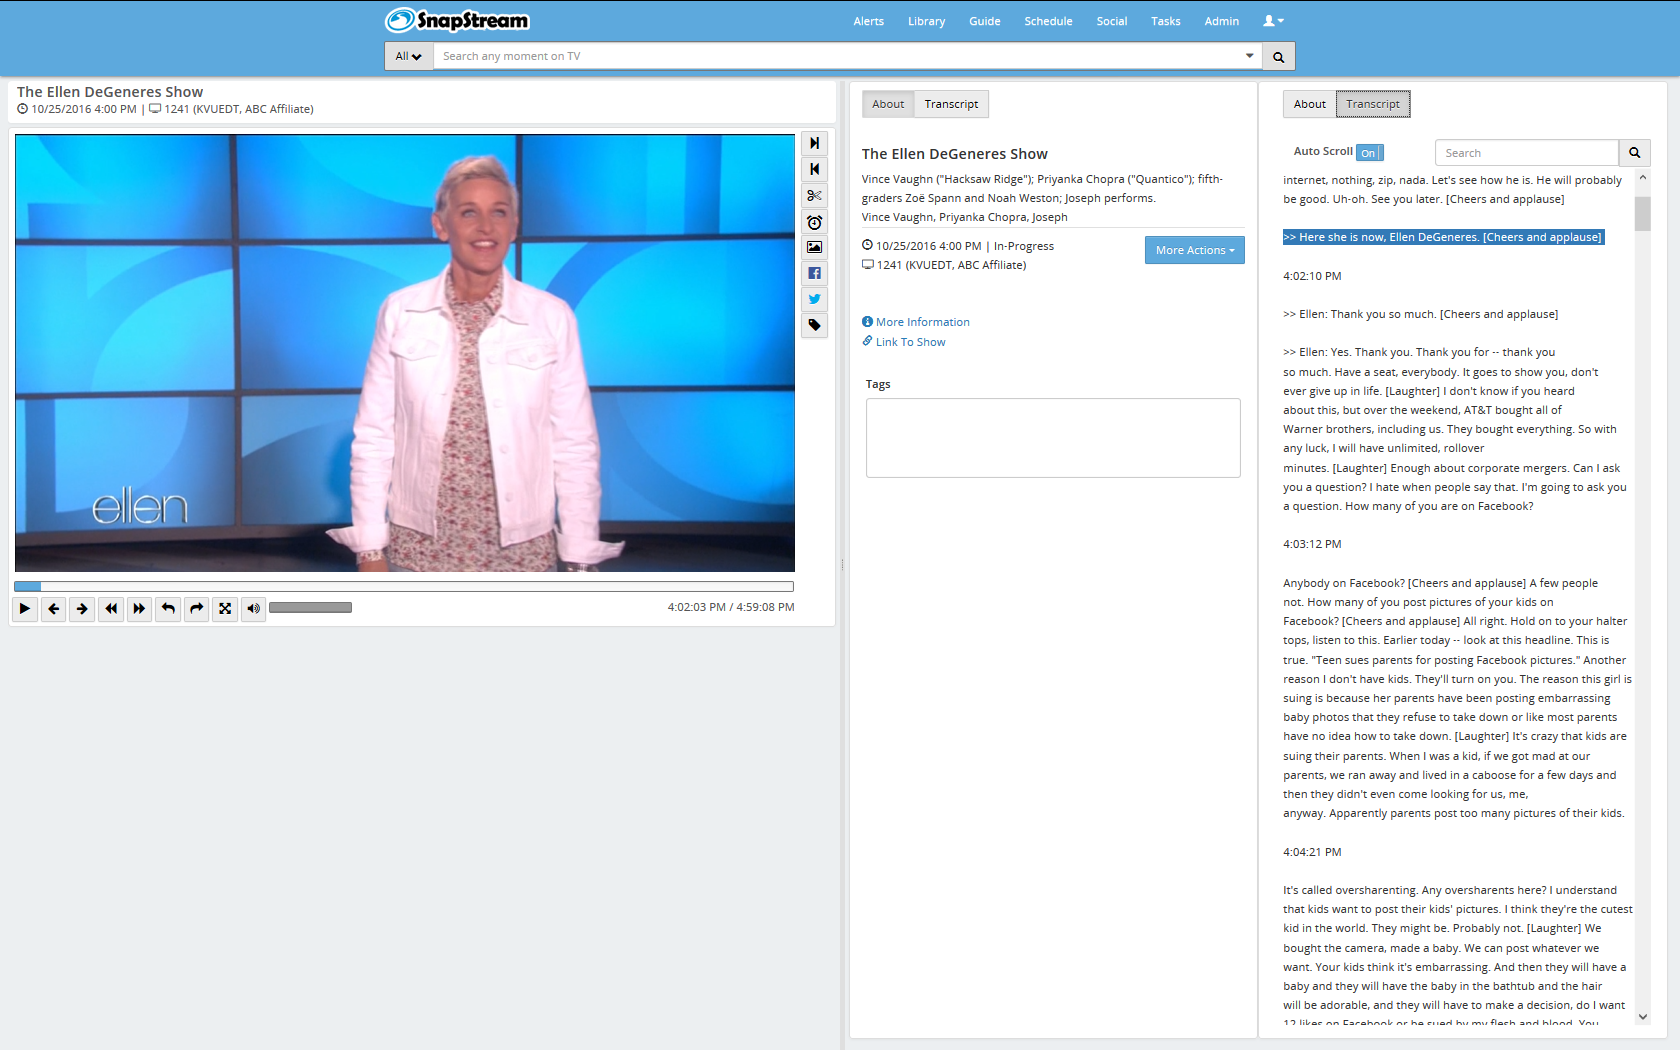Screen dimensions: 1680x1050
Task: Click the SnapStream logo
Action: coord(457,21)
